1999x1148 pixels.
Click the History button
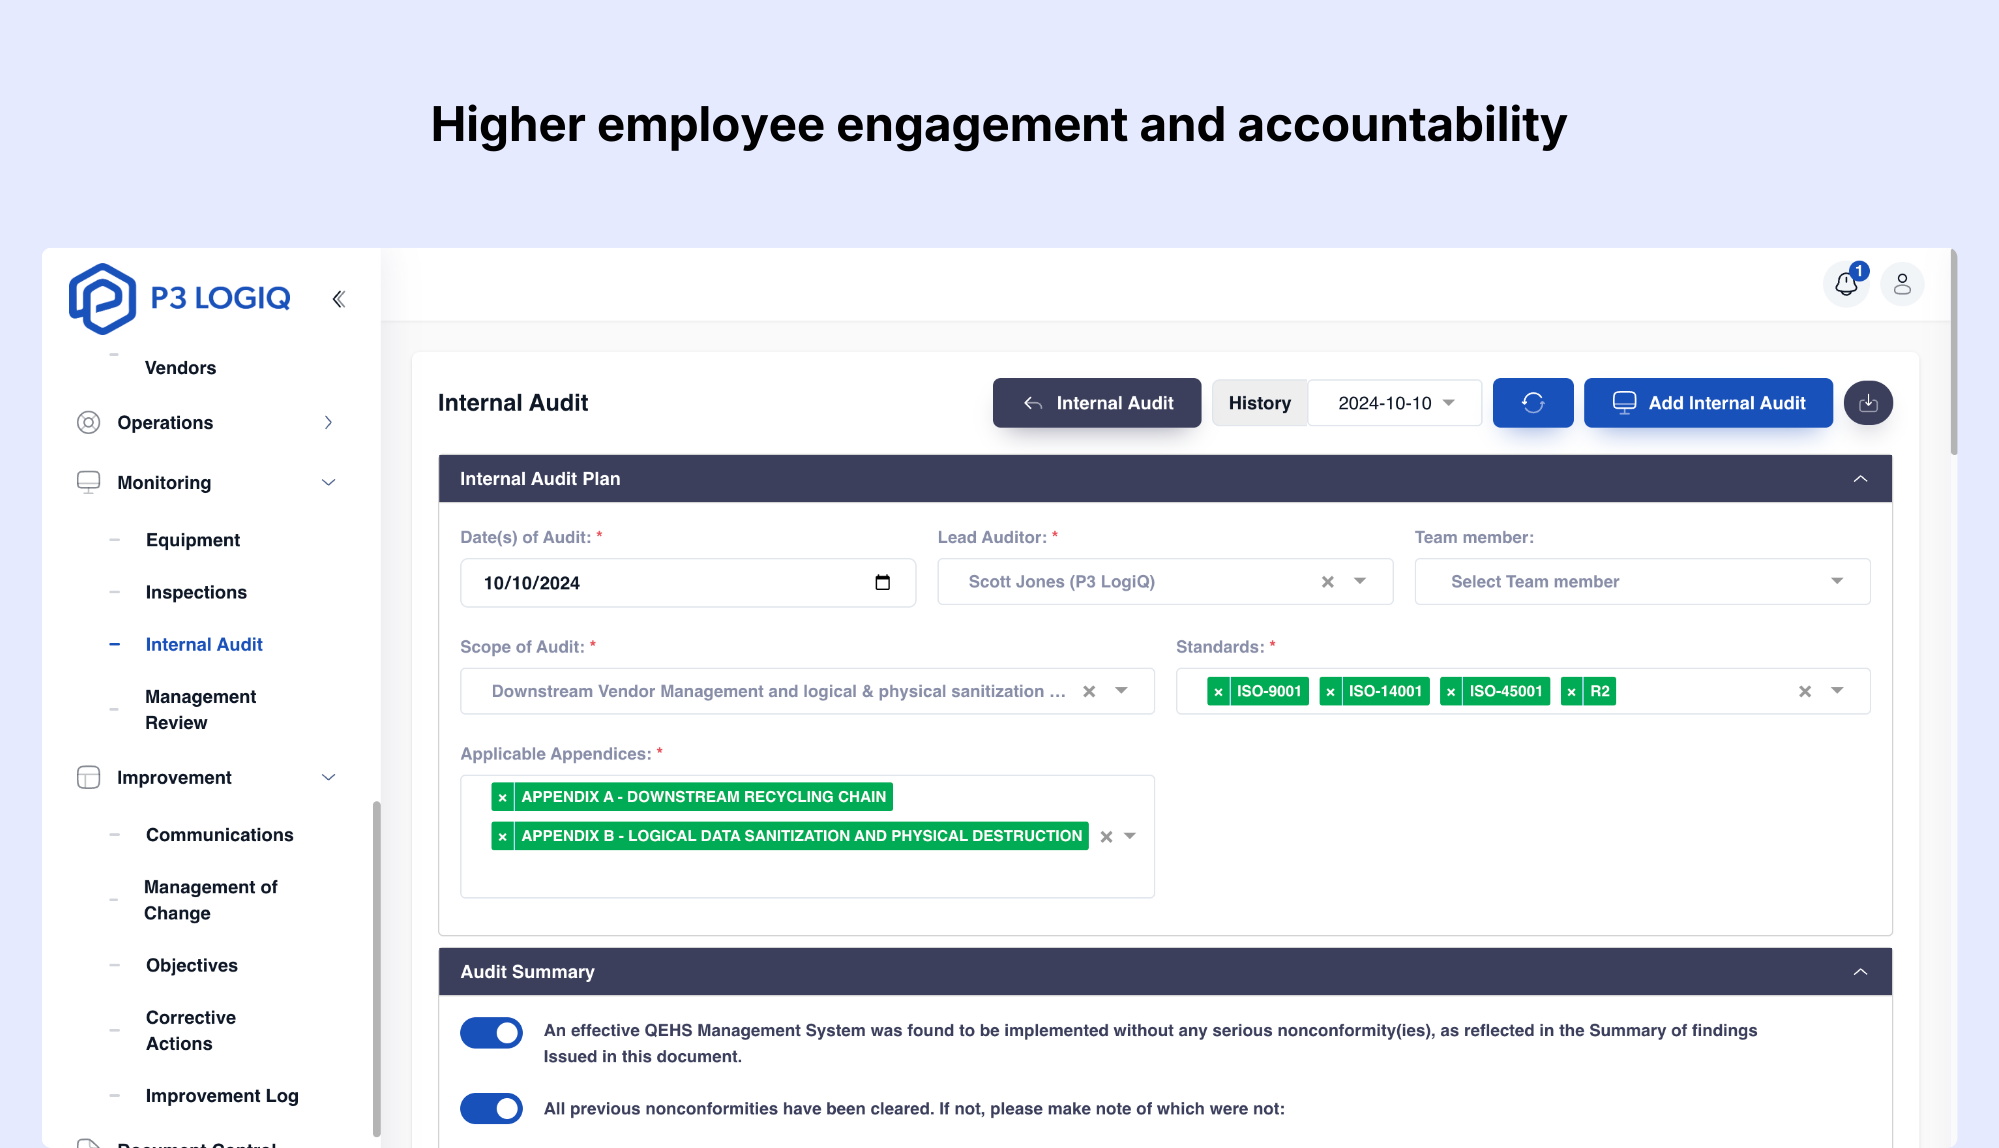(x=1259, y=403)
